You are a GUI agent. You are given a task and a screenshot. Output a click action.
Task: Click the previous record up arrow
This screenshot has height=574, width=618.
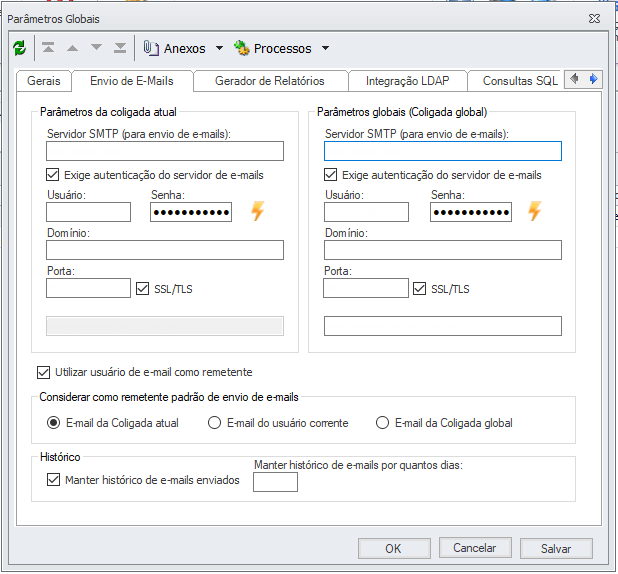click(72, 48)
